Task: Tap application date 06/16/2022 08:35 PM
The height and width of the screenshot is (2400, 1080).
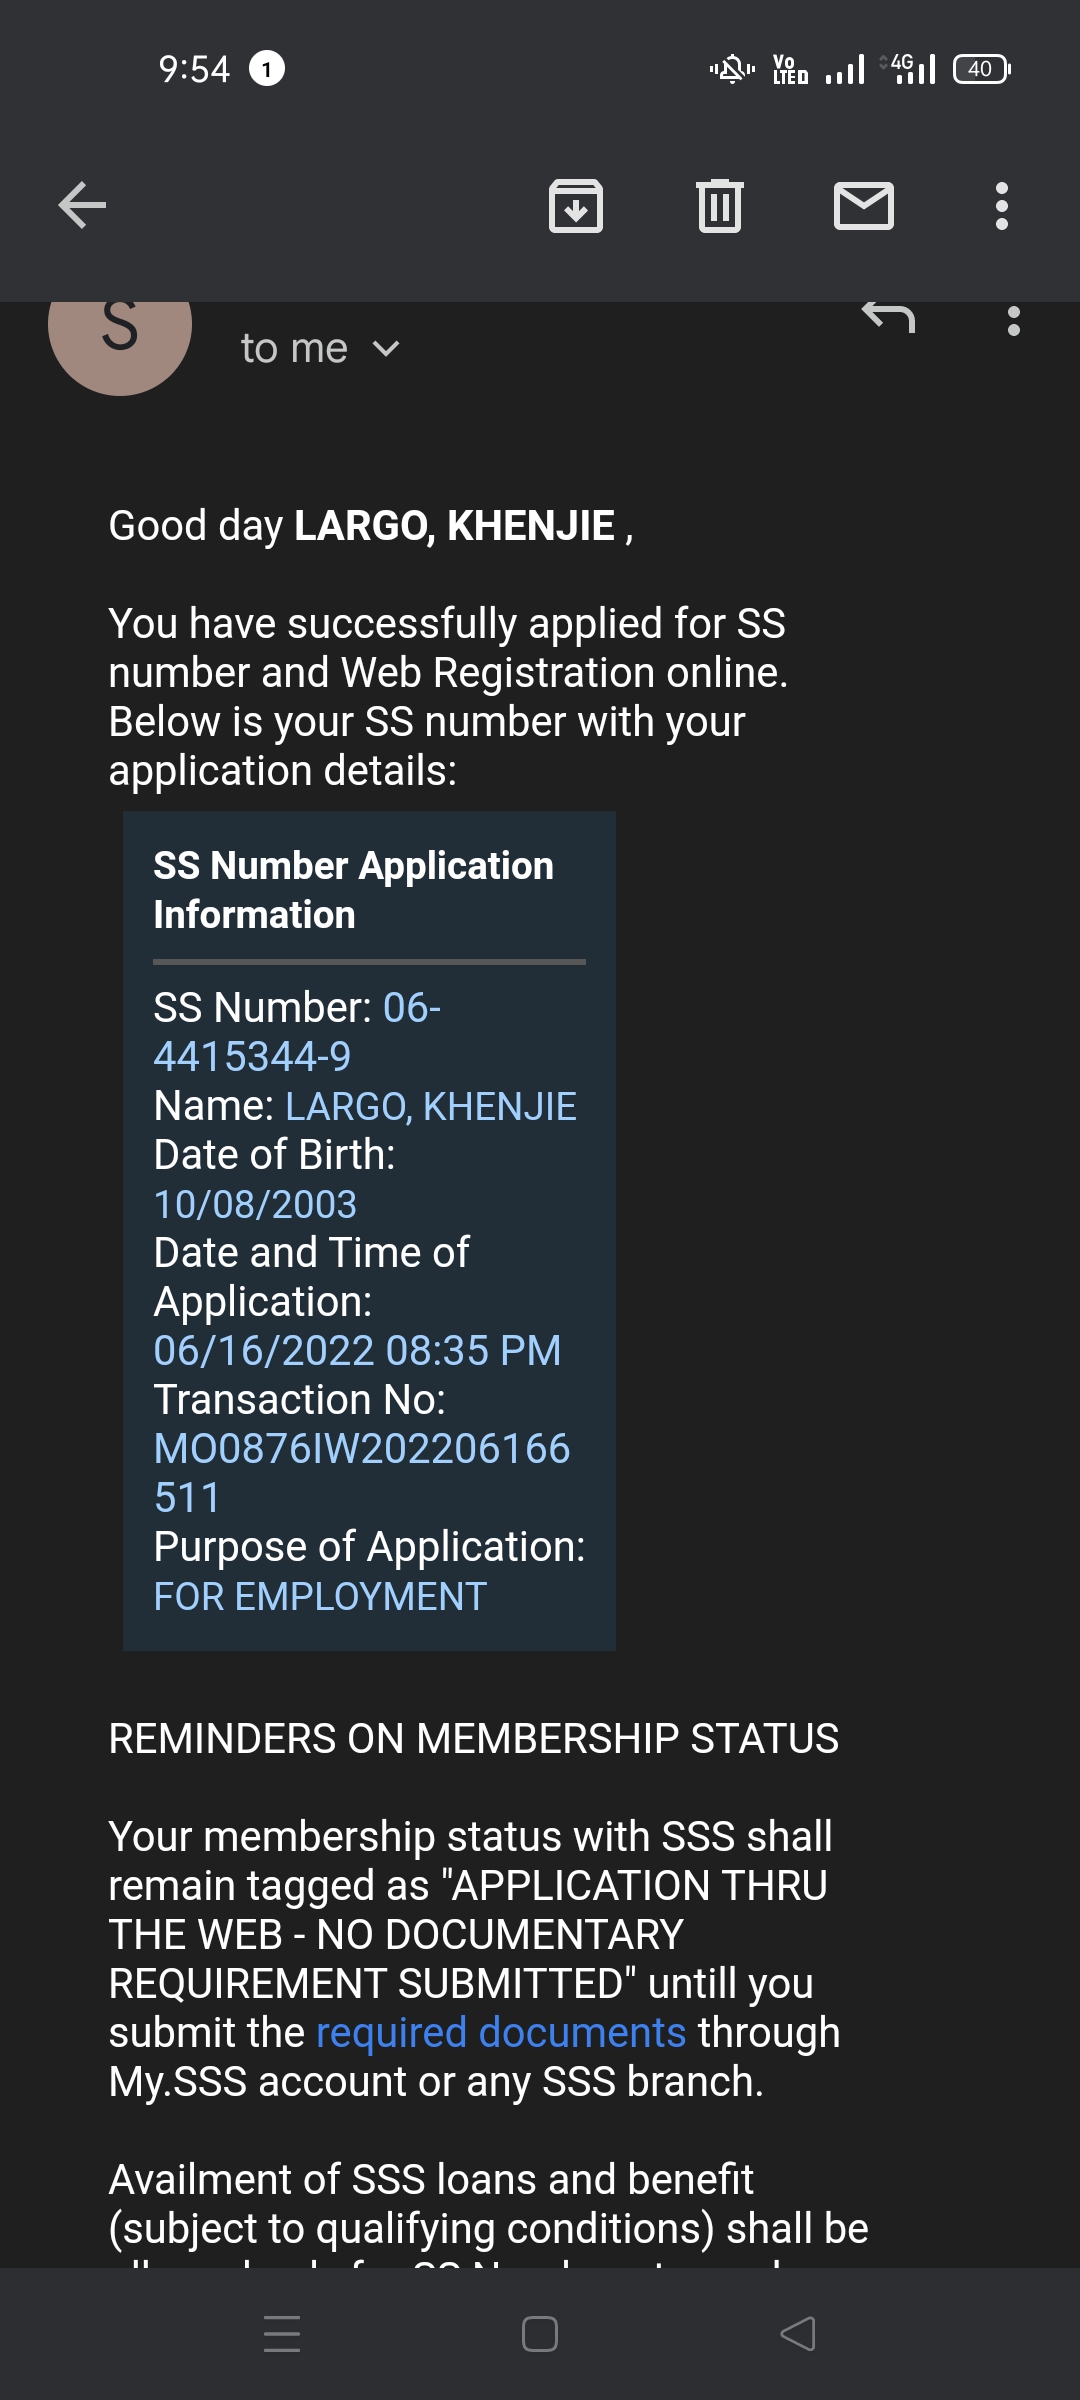Action: coord(357,1351)
